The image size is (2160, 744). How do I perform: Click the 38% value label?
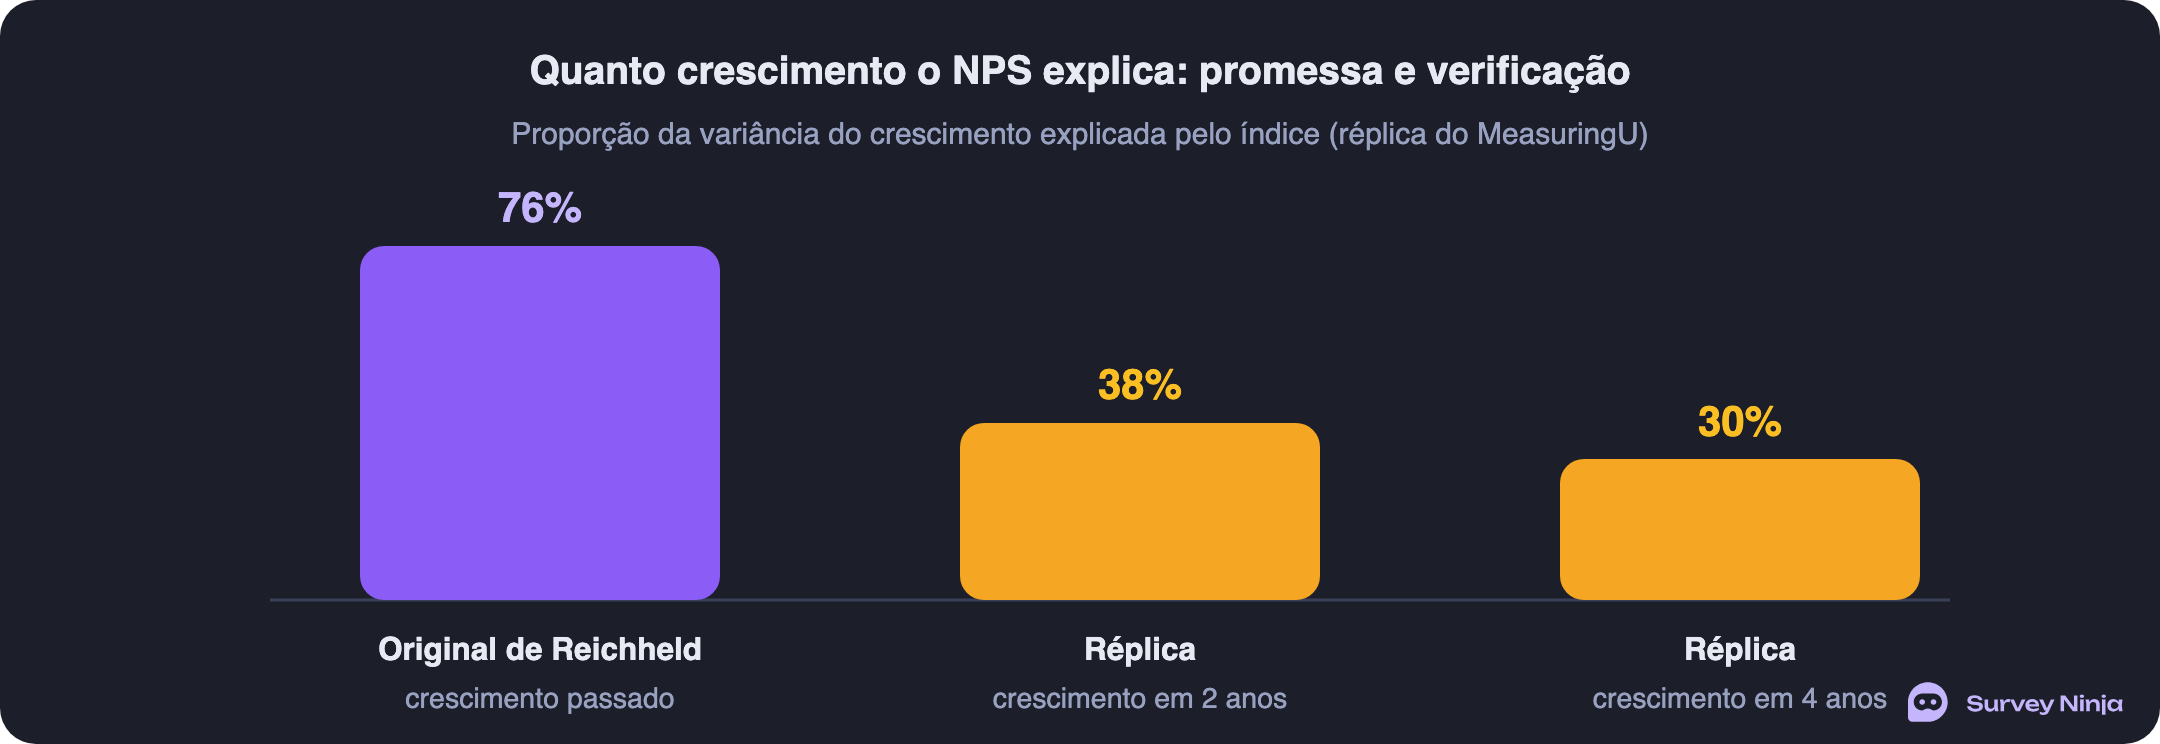click(x=1140, y=385)
